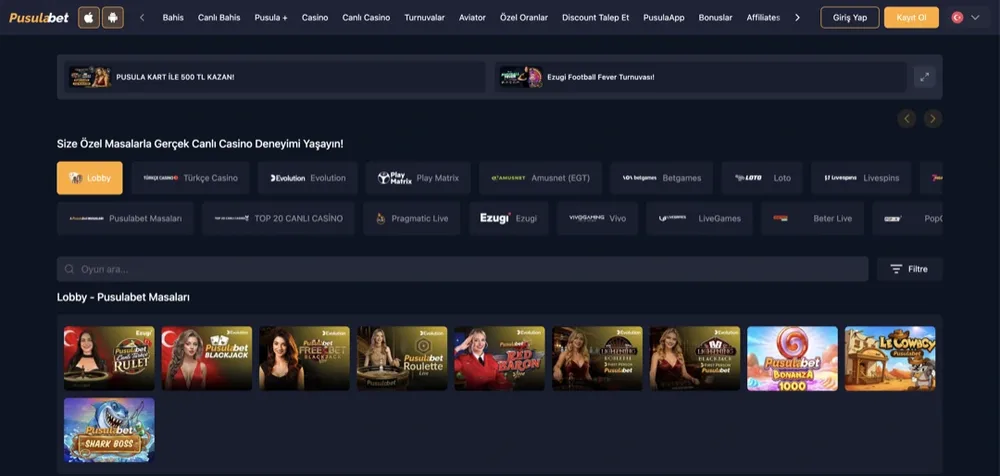Expand the promo banner fullscreen icon
The height and width of the screenshot is (476, 1000).
pos(925,77)
